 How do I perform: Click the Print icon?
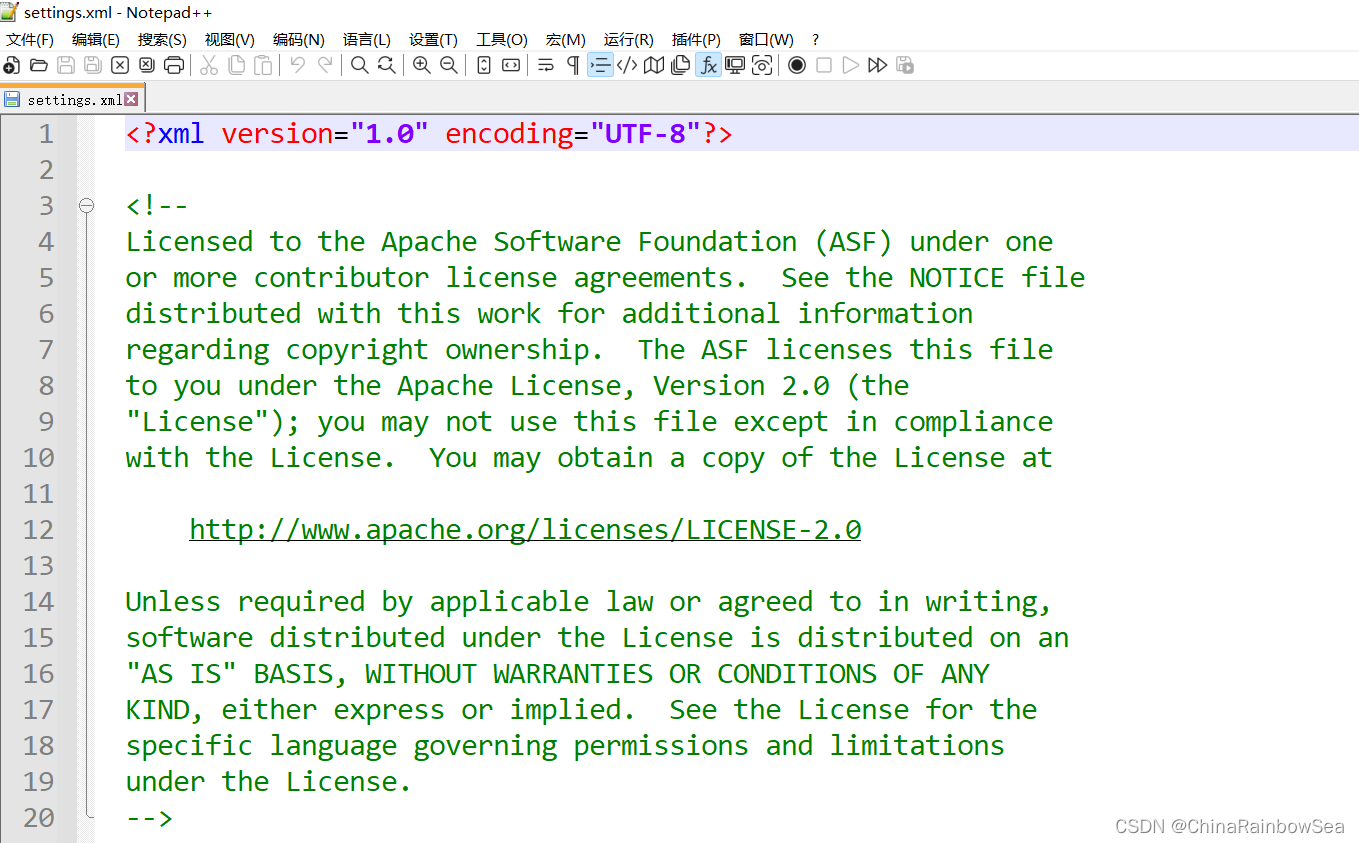pos(174,65)
